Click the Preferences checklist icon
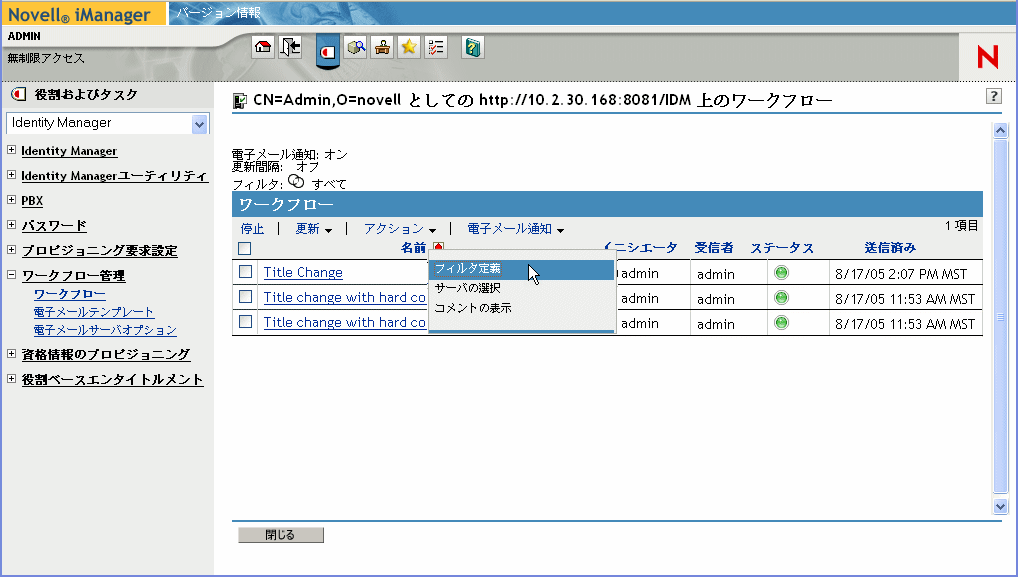Screen dimensions: 1018x577 [x=436, y=47]
